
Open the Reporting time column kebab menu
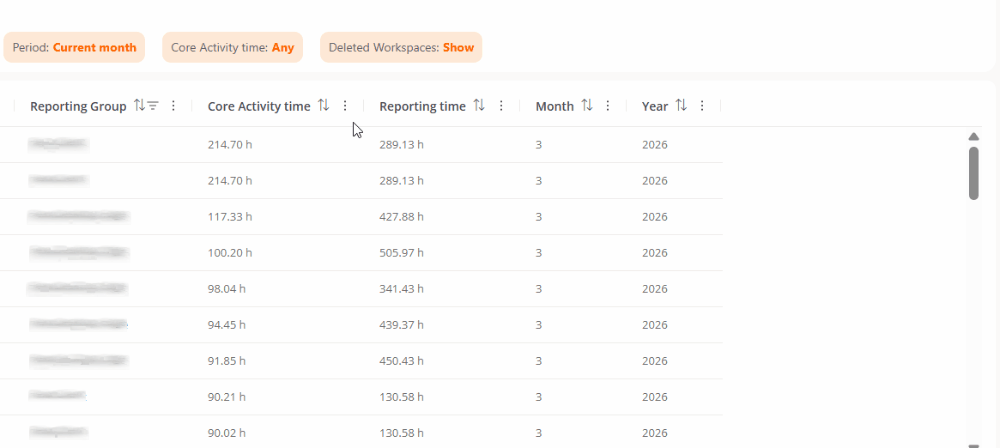pyautogui.click(x=501, y=106)
